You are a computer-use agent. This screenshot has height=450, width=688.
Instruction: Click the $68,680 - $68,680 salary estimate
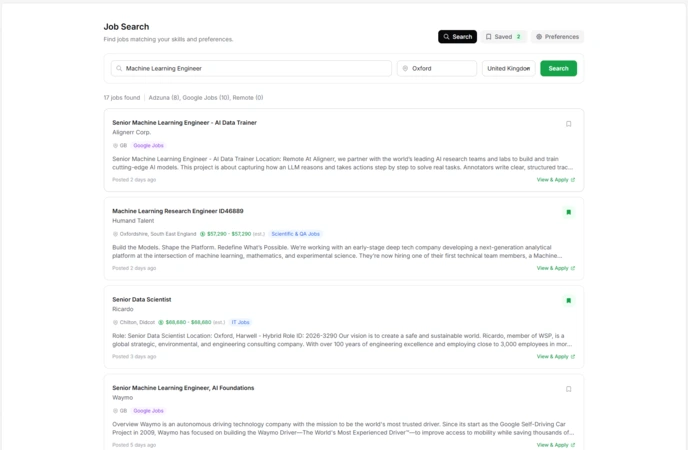click(x=188, y=322)
